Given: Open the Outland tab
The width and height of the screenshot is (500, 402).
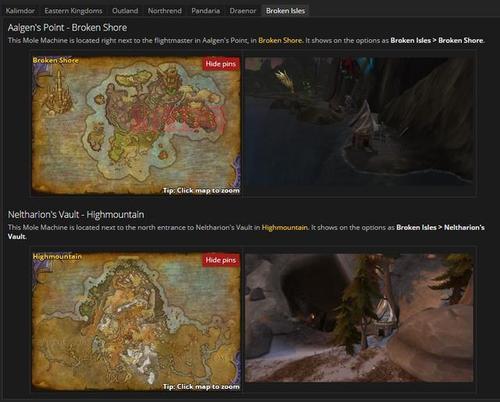Looking at the screenshot, I should (125, 11).
